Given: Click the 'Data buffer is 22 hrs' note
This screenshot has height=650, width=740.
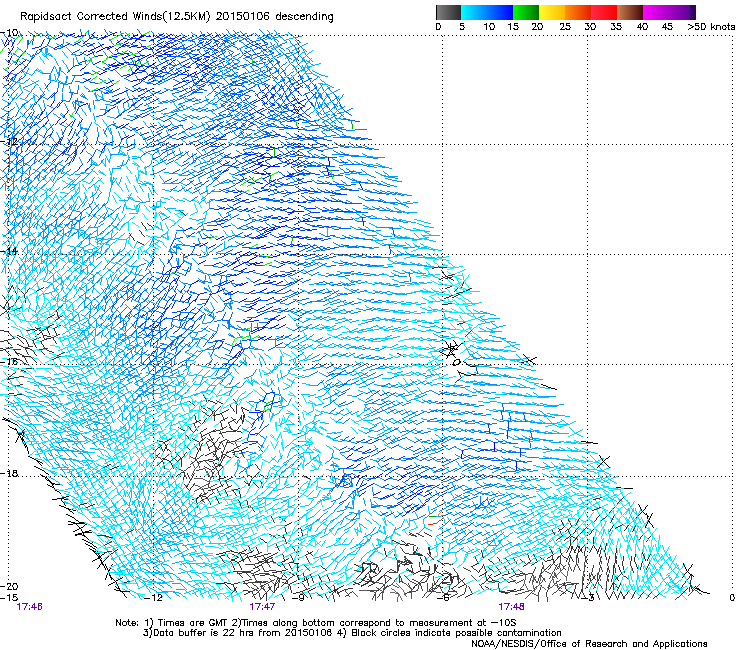Looking at the screenshot, I should point(352,633).
